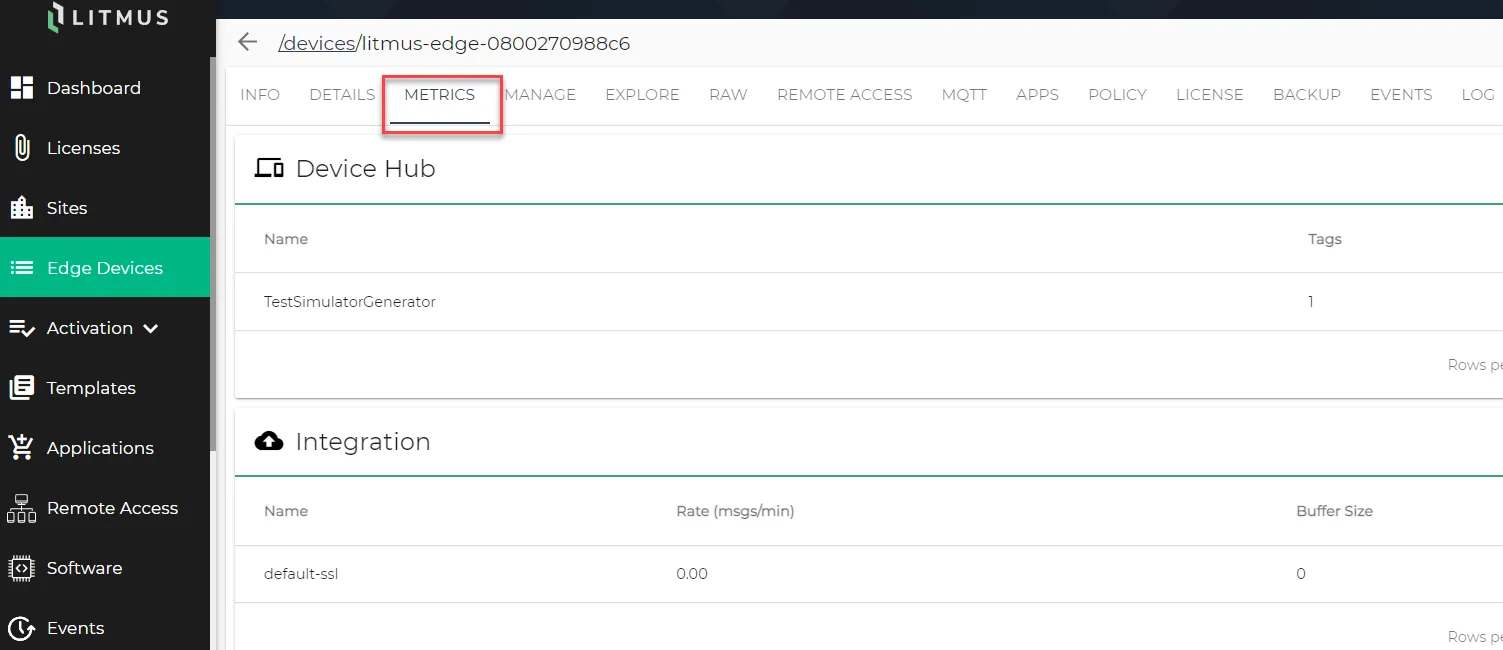Image resolution: width=1503 pixels, height=650 pixels.
Task: Click the TestSimulatorGenerator row name
Action: [350, 301]
